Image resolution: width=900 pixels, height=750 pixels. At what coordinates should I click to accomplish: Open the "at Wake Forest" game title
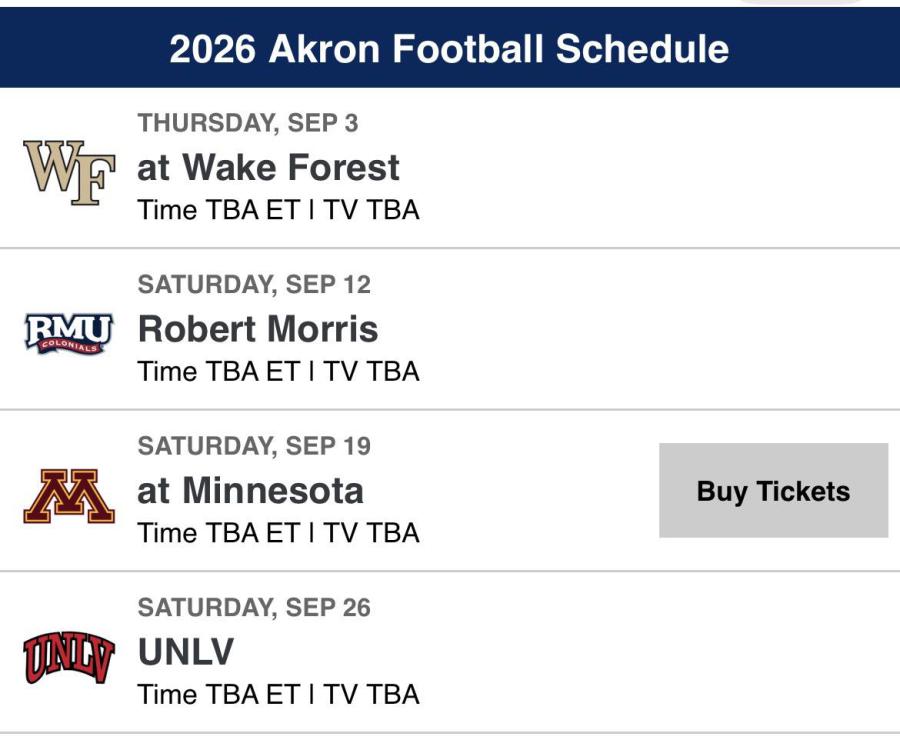tap(268, 167)
